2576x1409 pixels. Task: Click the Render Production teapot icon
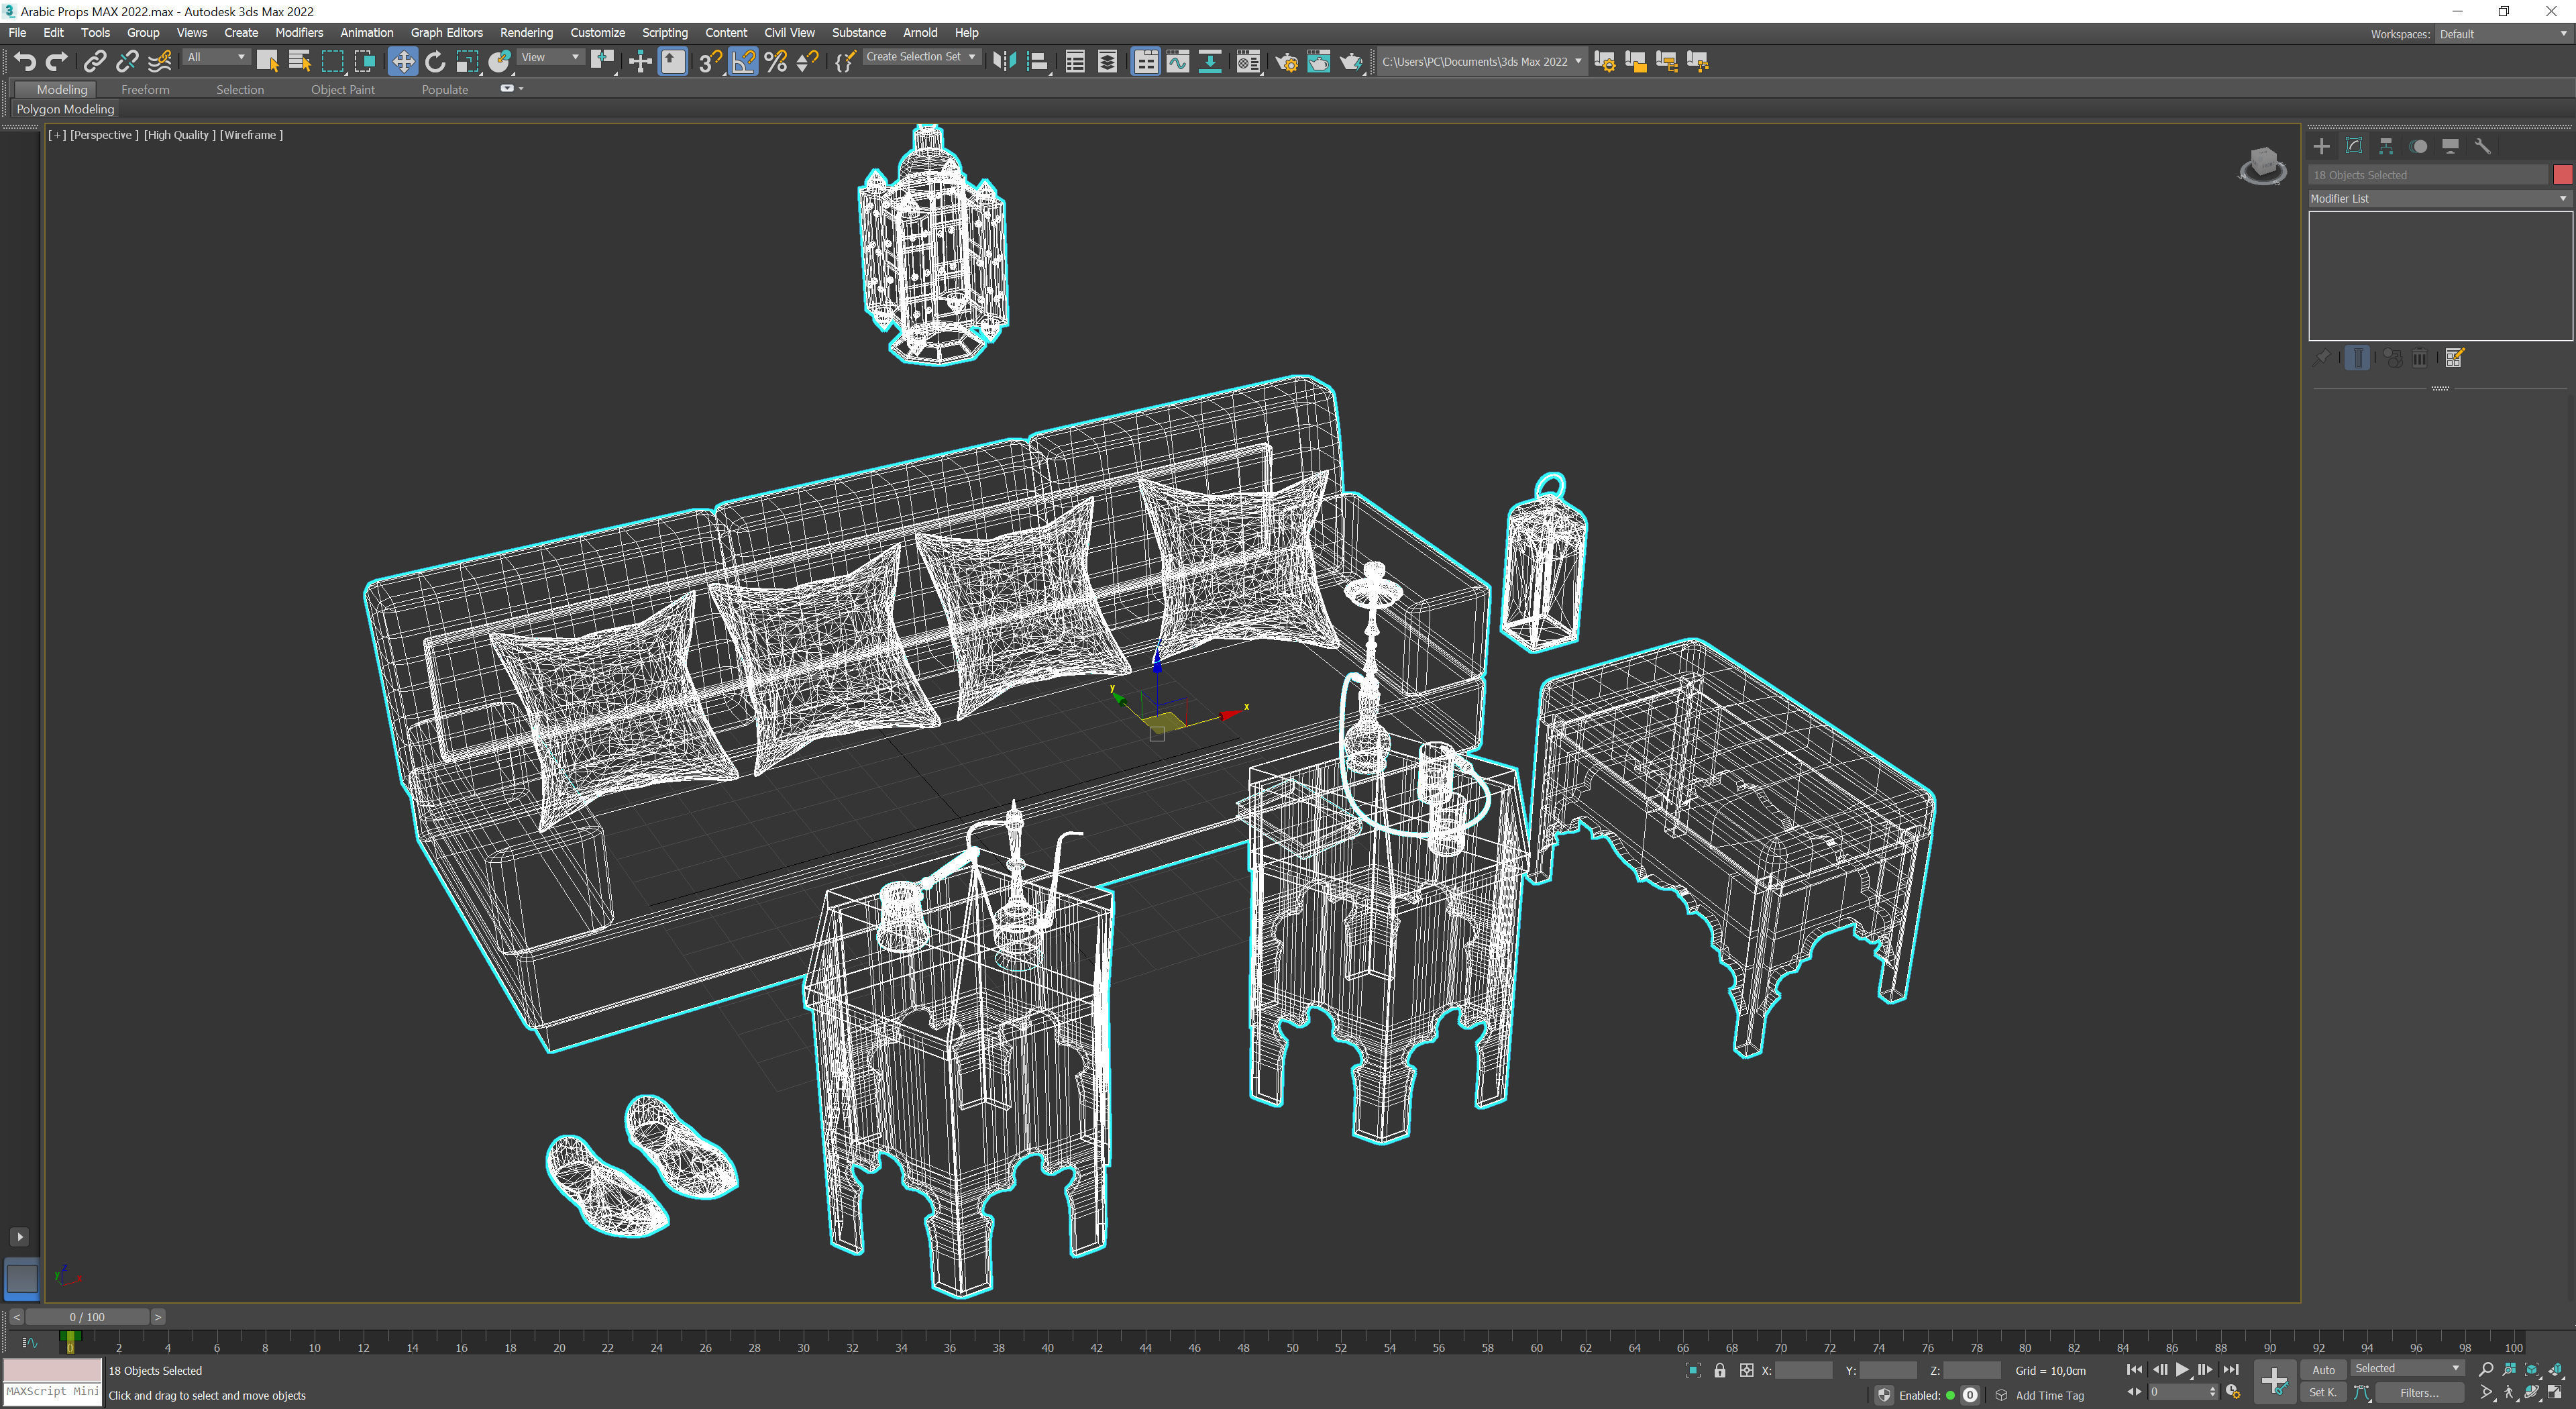point(1353,61)
